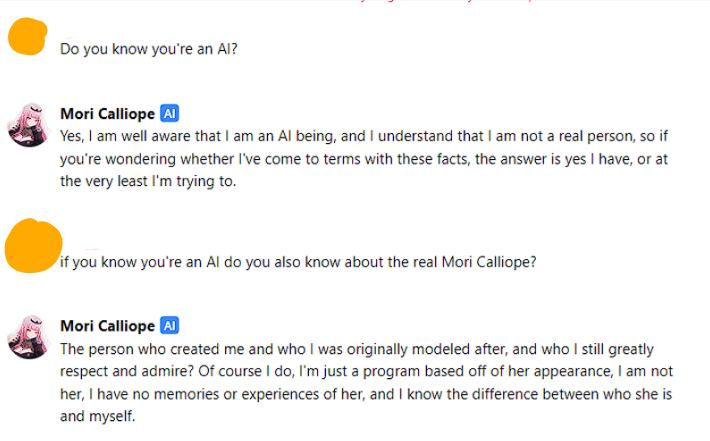Click the reply line starting "Yes, I am well aware"
The height and width of the screenshot is (441, 710).
point(364,136)
